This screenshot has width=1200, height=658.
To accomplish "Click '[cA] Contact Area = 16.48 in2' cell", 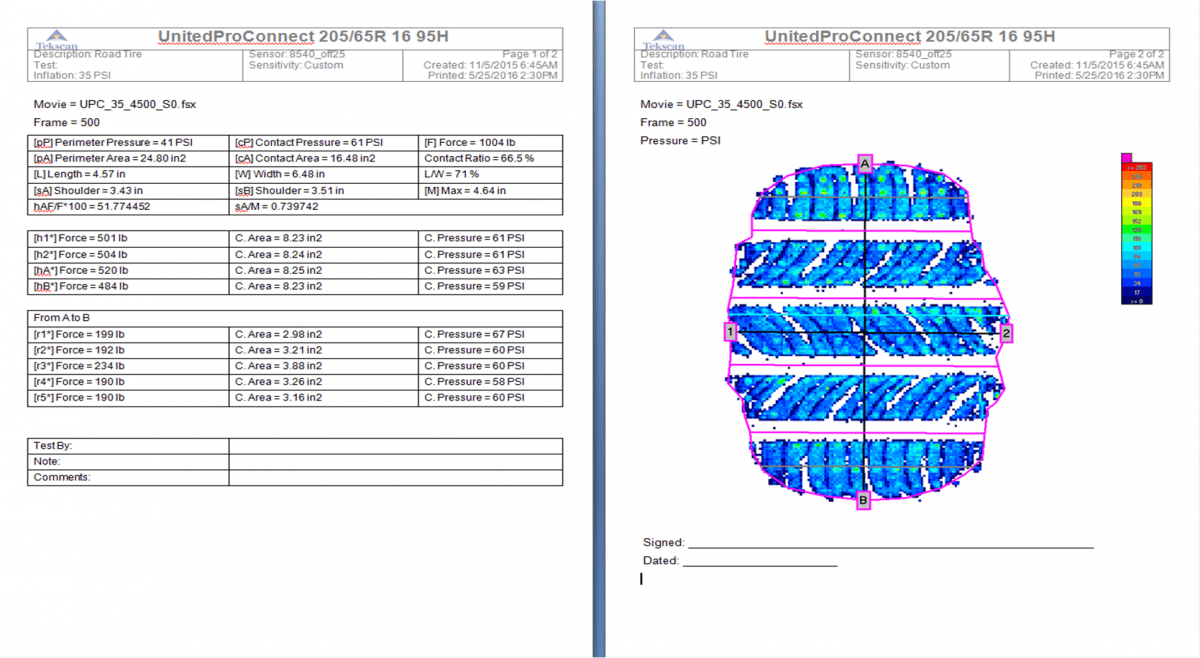I will (x=324, y=158).
